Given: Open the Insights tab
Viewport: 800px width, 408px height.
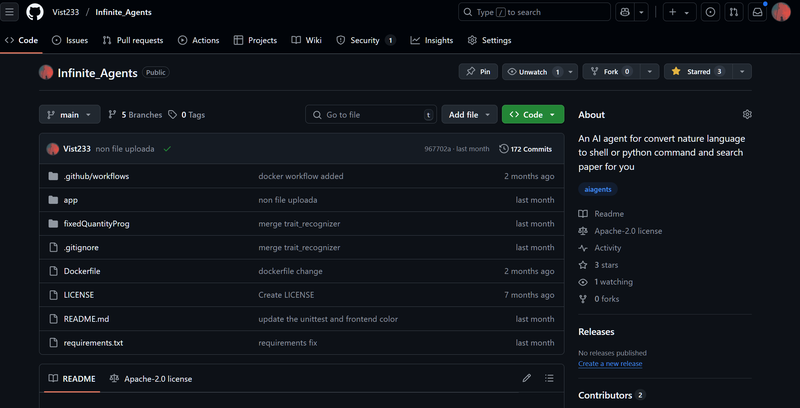Looking at the screenshot, I should coord(432,40).
